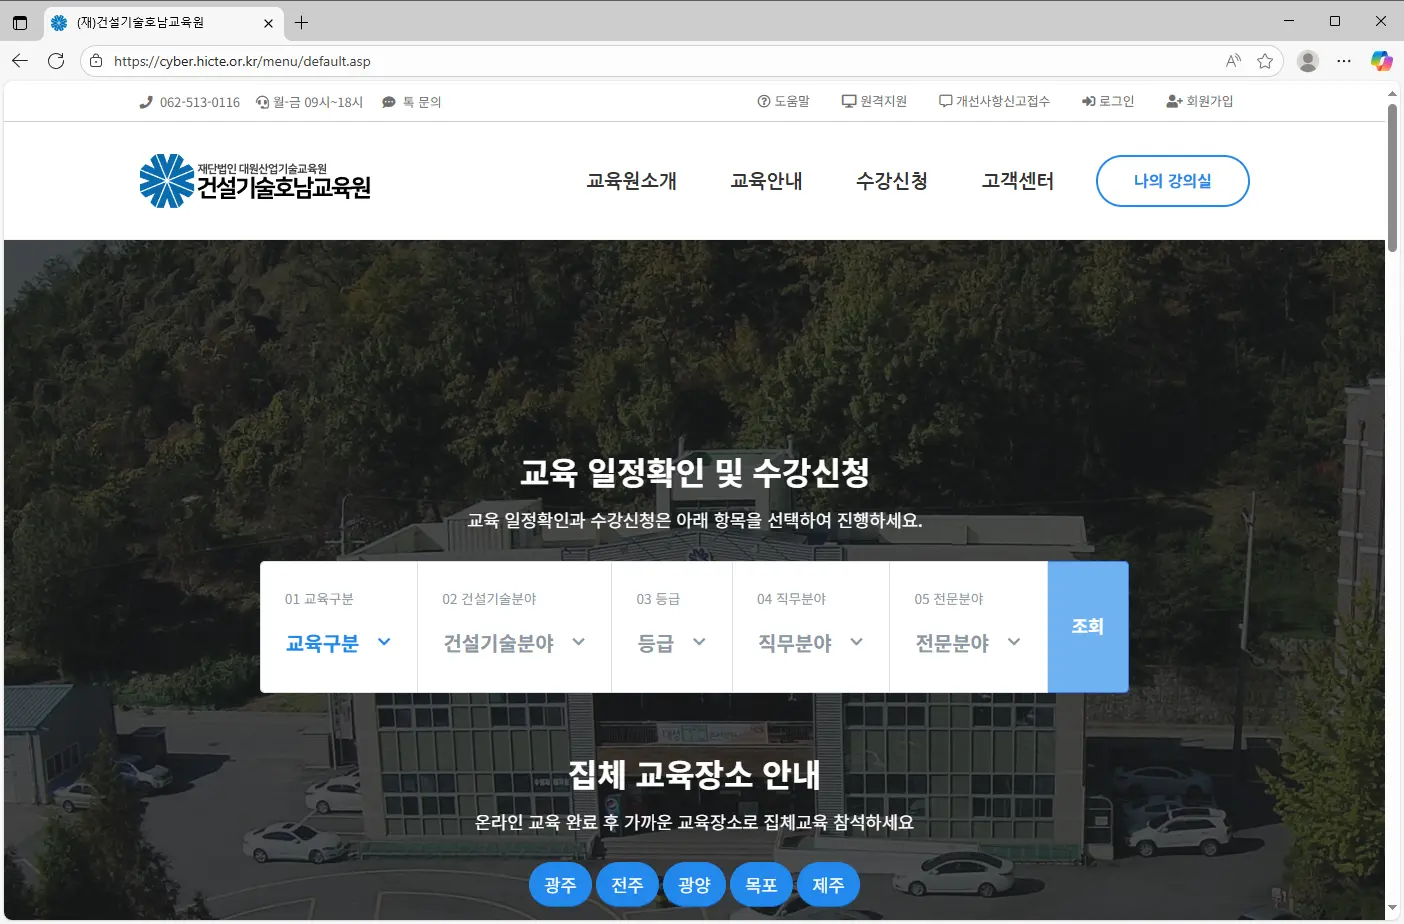Click the read aloud icon in address bar

[1233, 61]
